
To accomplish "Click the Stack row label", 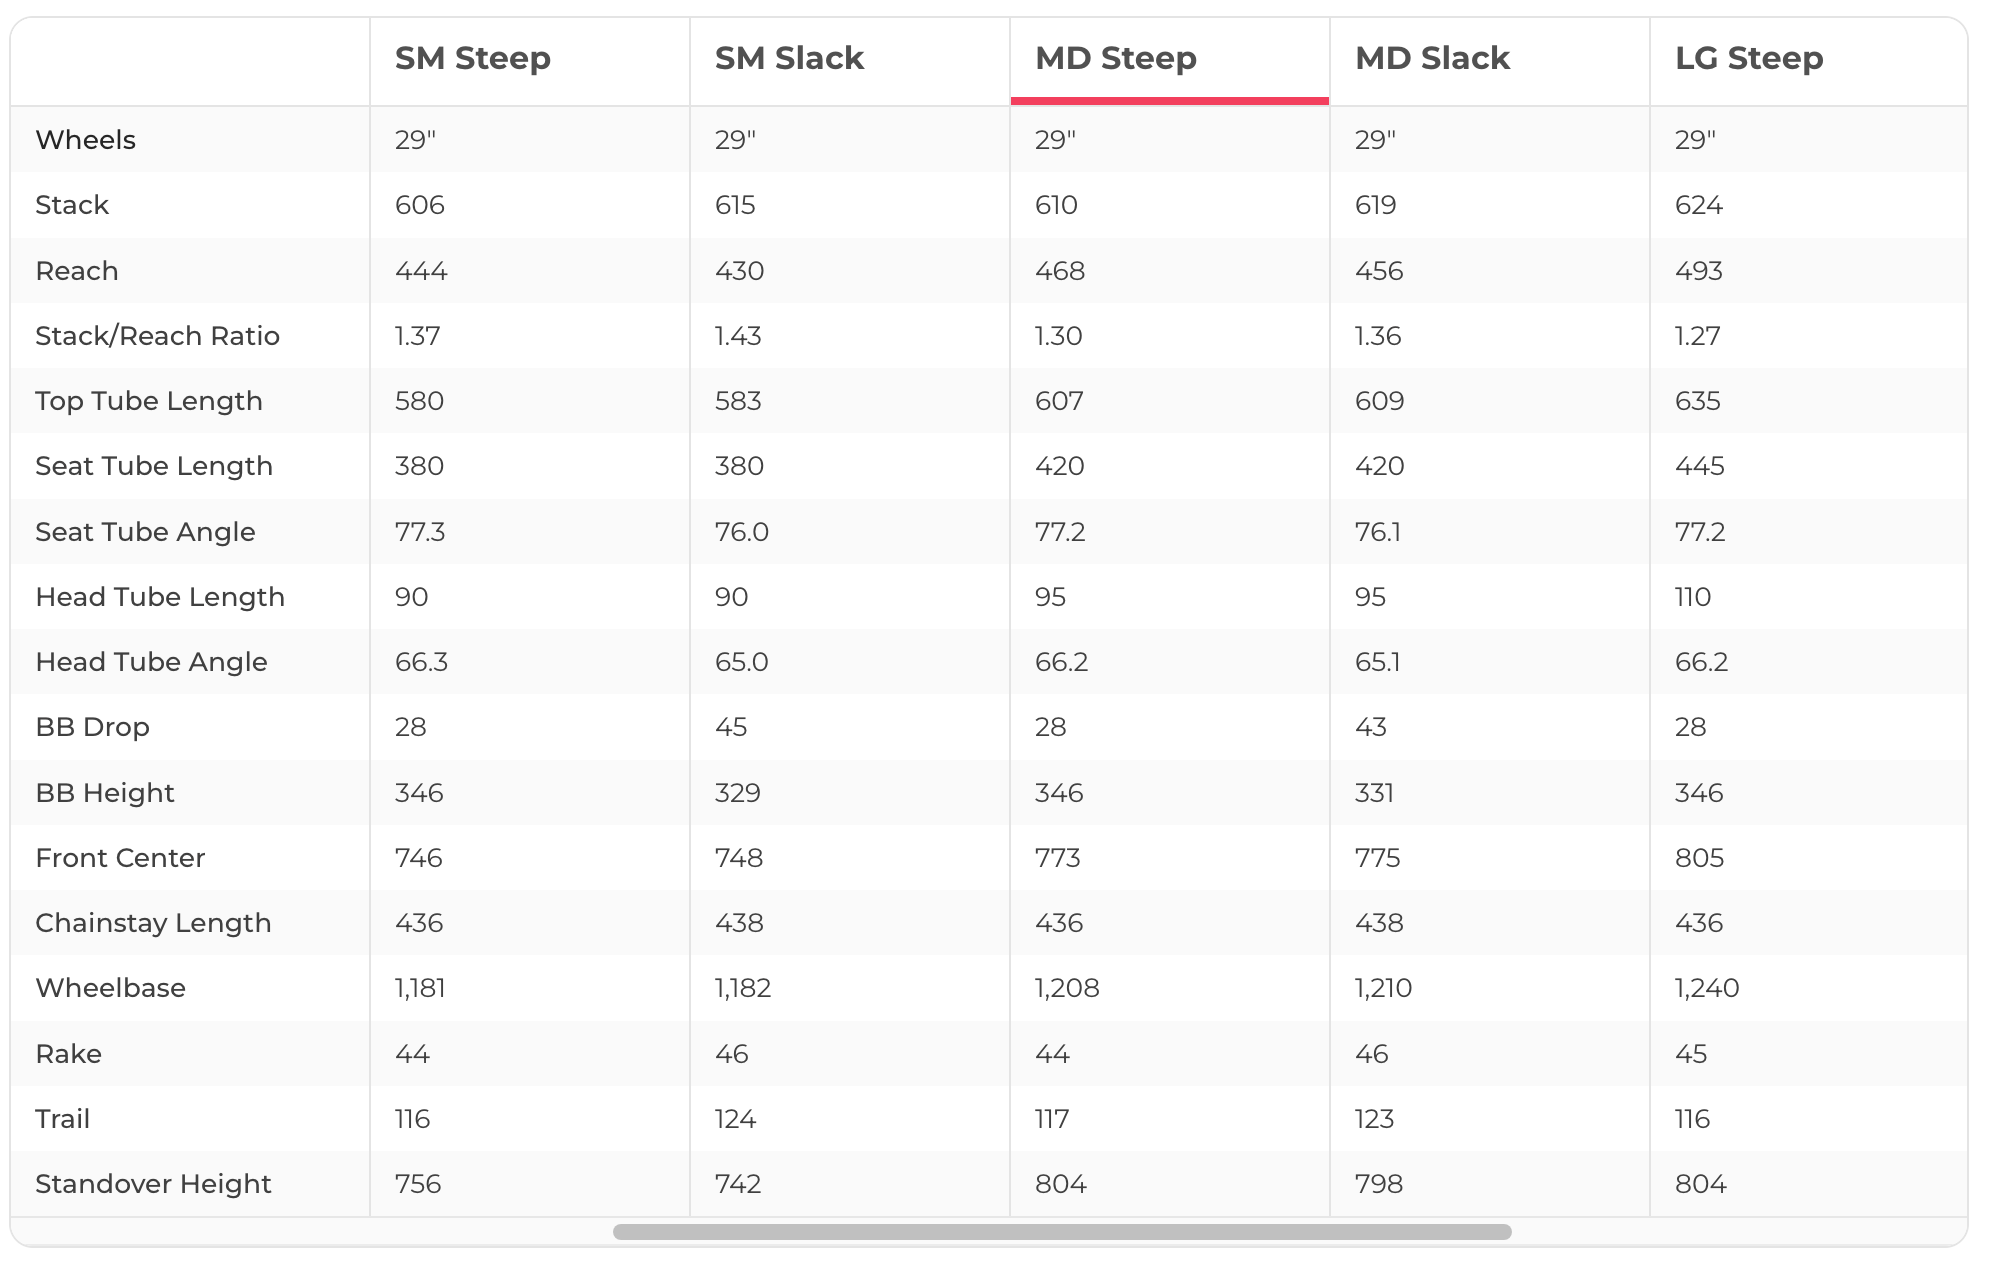I will (72, 205).
